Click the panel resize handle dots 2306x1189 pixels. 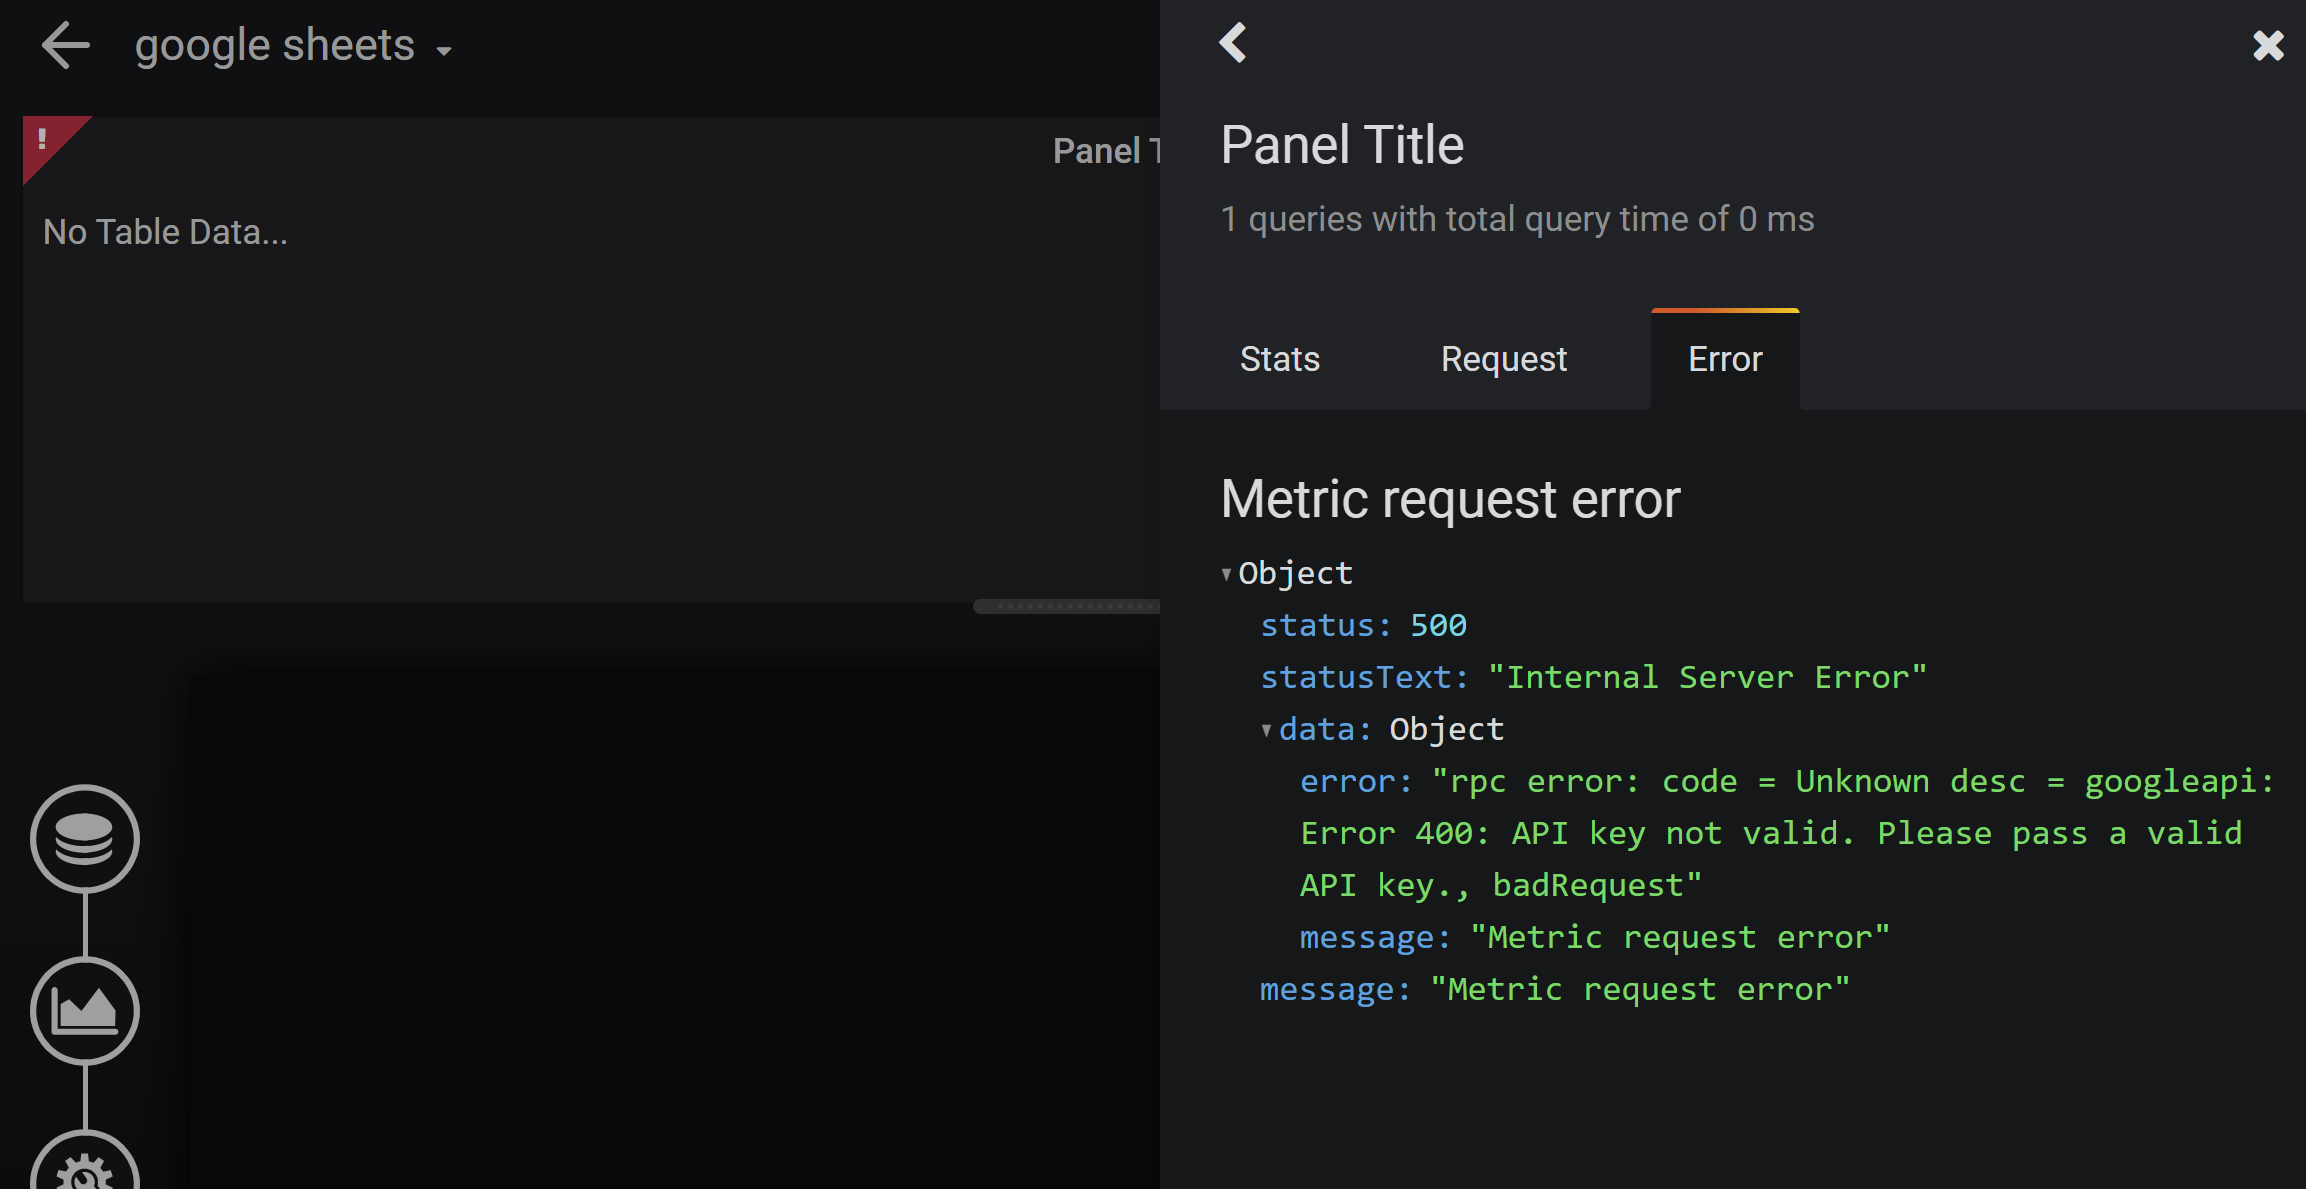pos(1066,604)
